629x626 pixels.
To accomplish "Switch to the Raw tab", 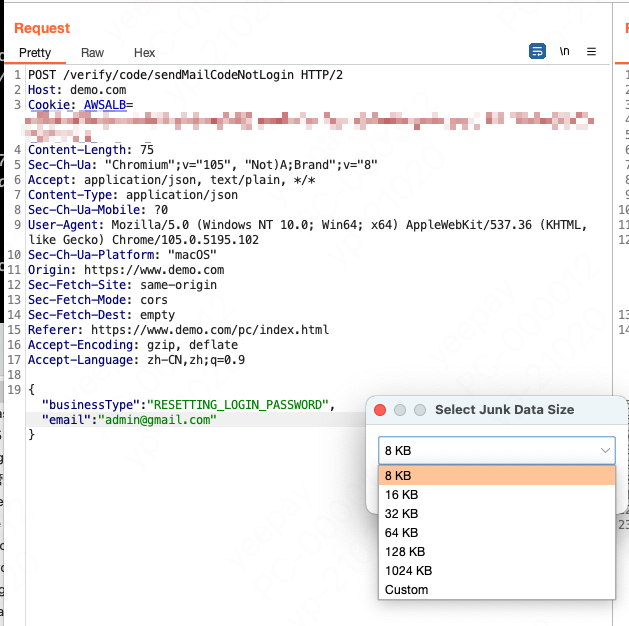I will (92, 53).
